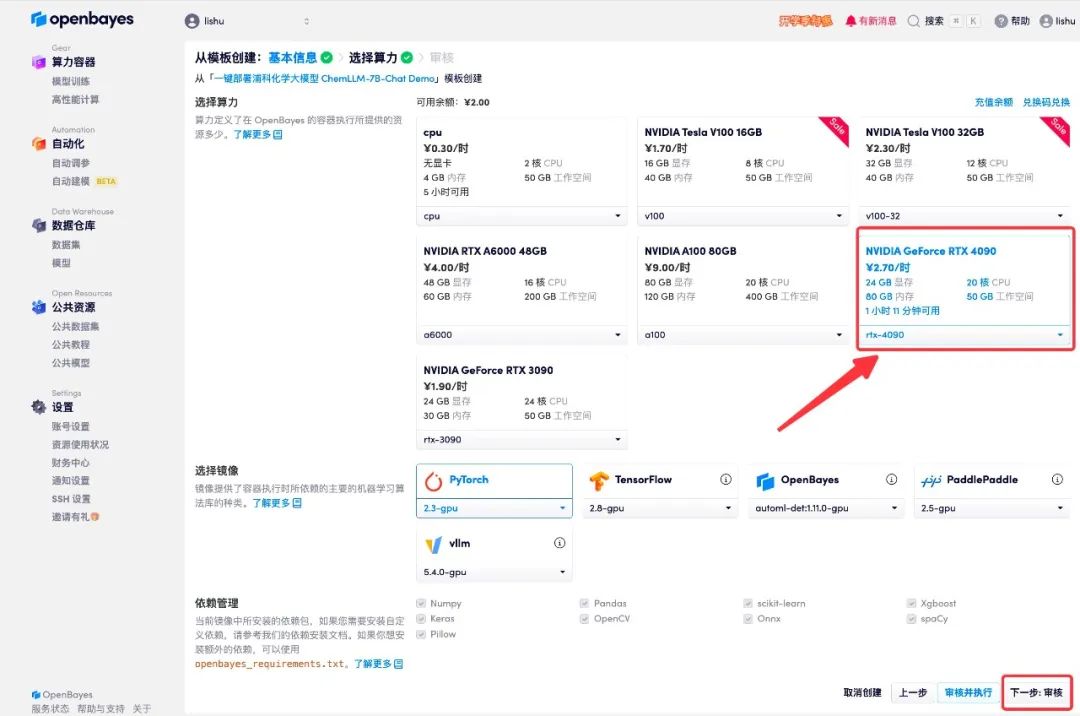
Task: Open the PyTorch 2.3-gpu version dropdown
Action: click(495, 508)
